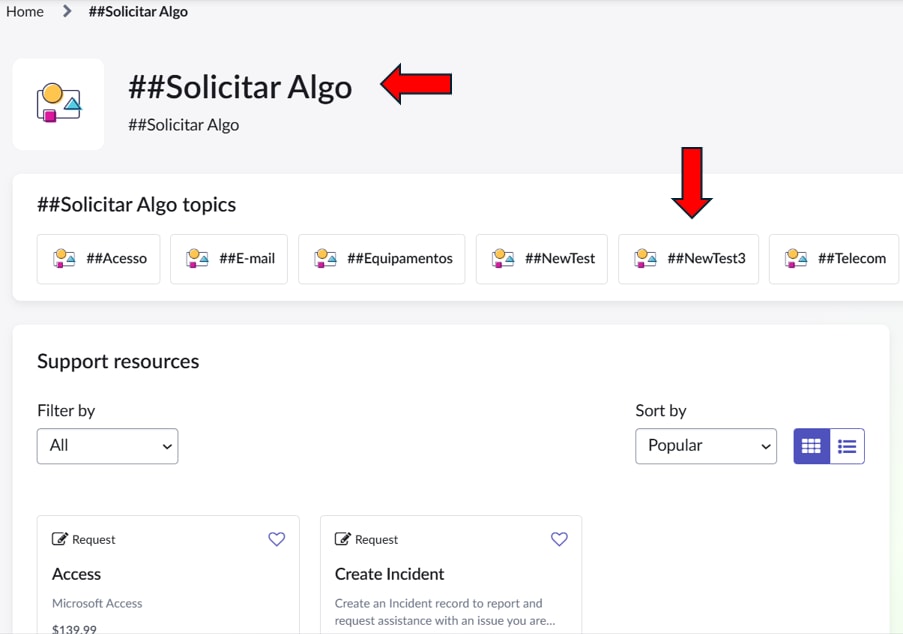The width and height of the screenshot is (903, 634).
Task: Favorite the Access request with the heart
Action: coord(276,539)
